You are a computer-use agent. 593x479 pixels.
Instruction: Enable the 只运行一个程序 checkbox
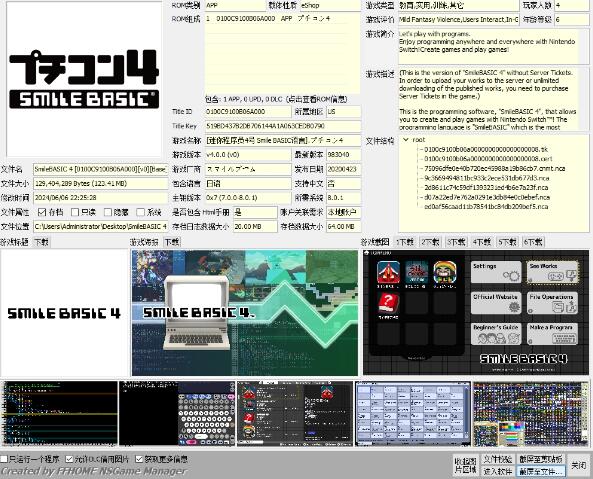4,459
